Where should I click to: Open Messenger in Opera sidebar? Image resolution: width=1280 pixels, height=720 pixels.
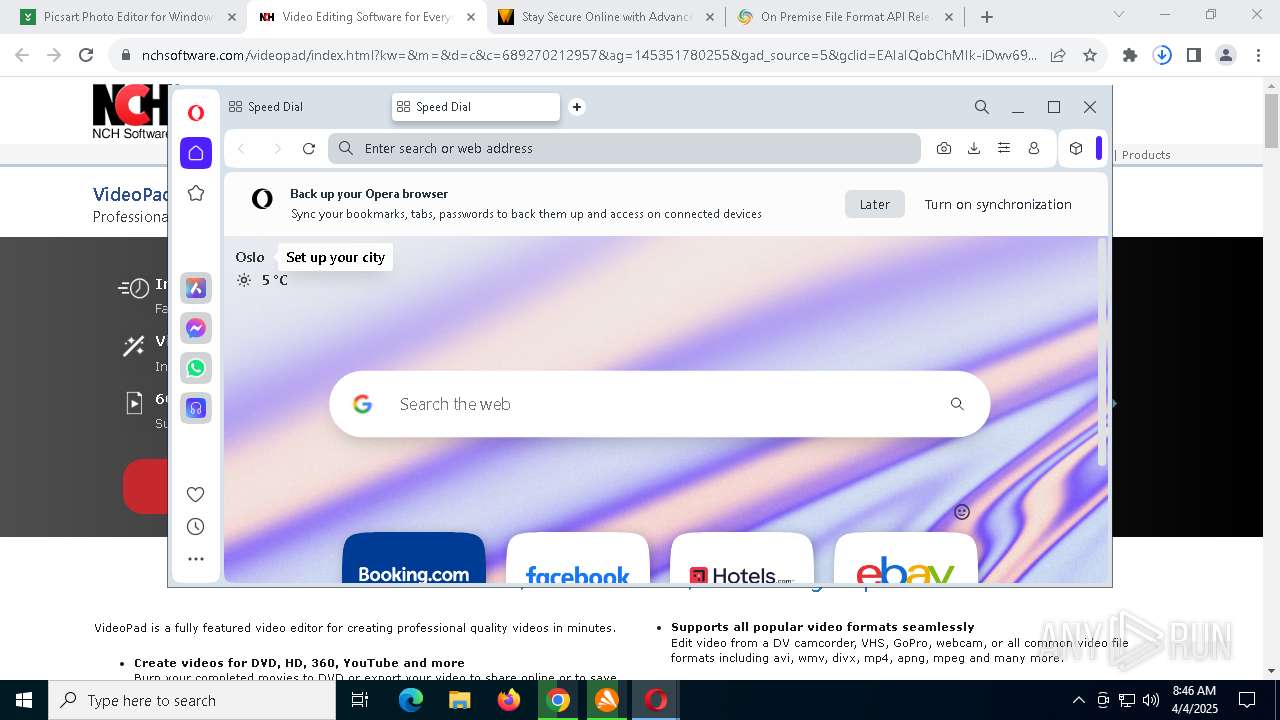[196, 328]
